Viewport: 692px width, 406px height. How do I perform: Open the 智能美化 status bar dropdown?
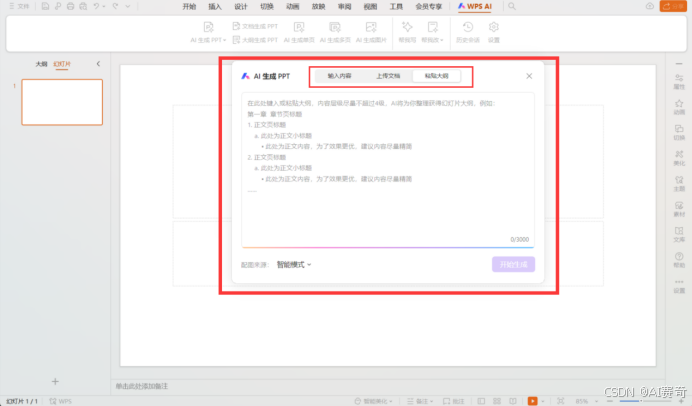point(373,401)
